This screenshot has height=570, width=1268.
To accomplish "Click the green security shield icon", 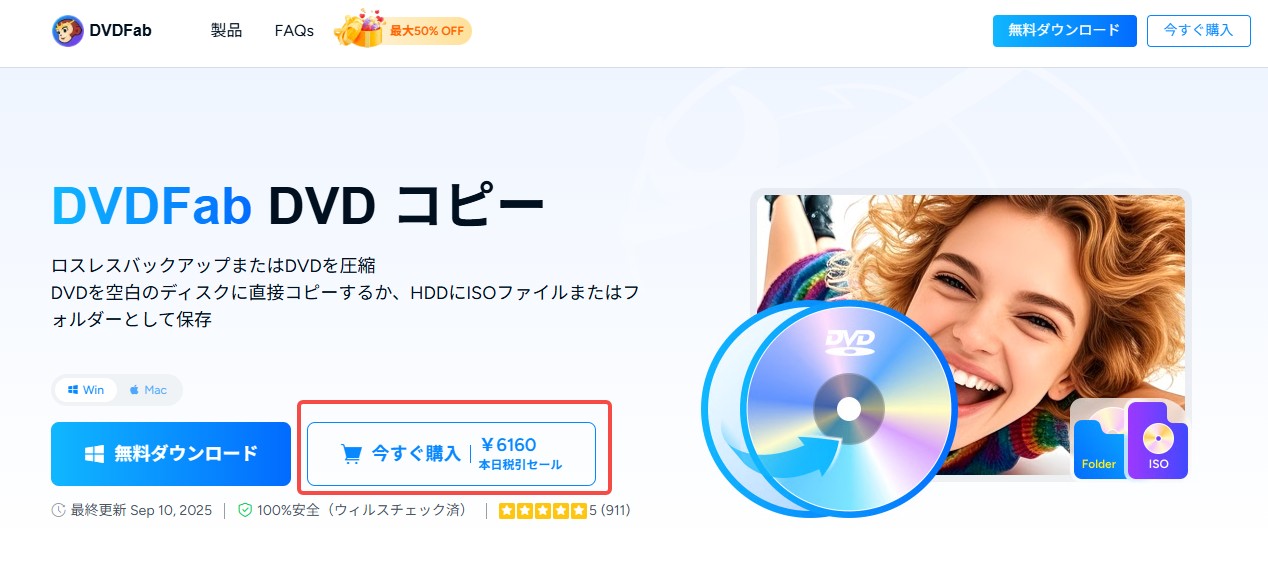I will (x=245, y=510).
